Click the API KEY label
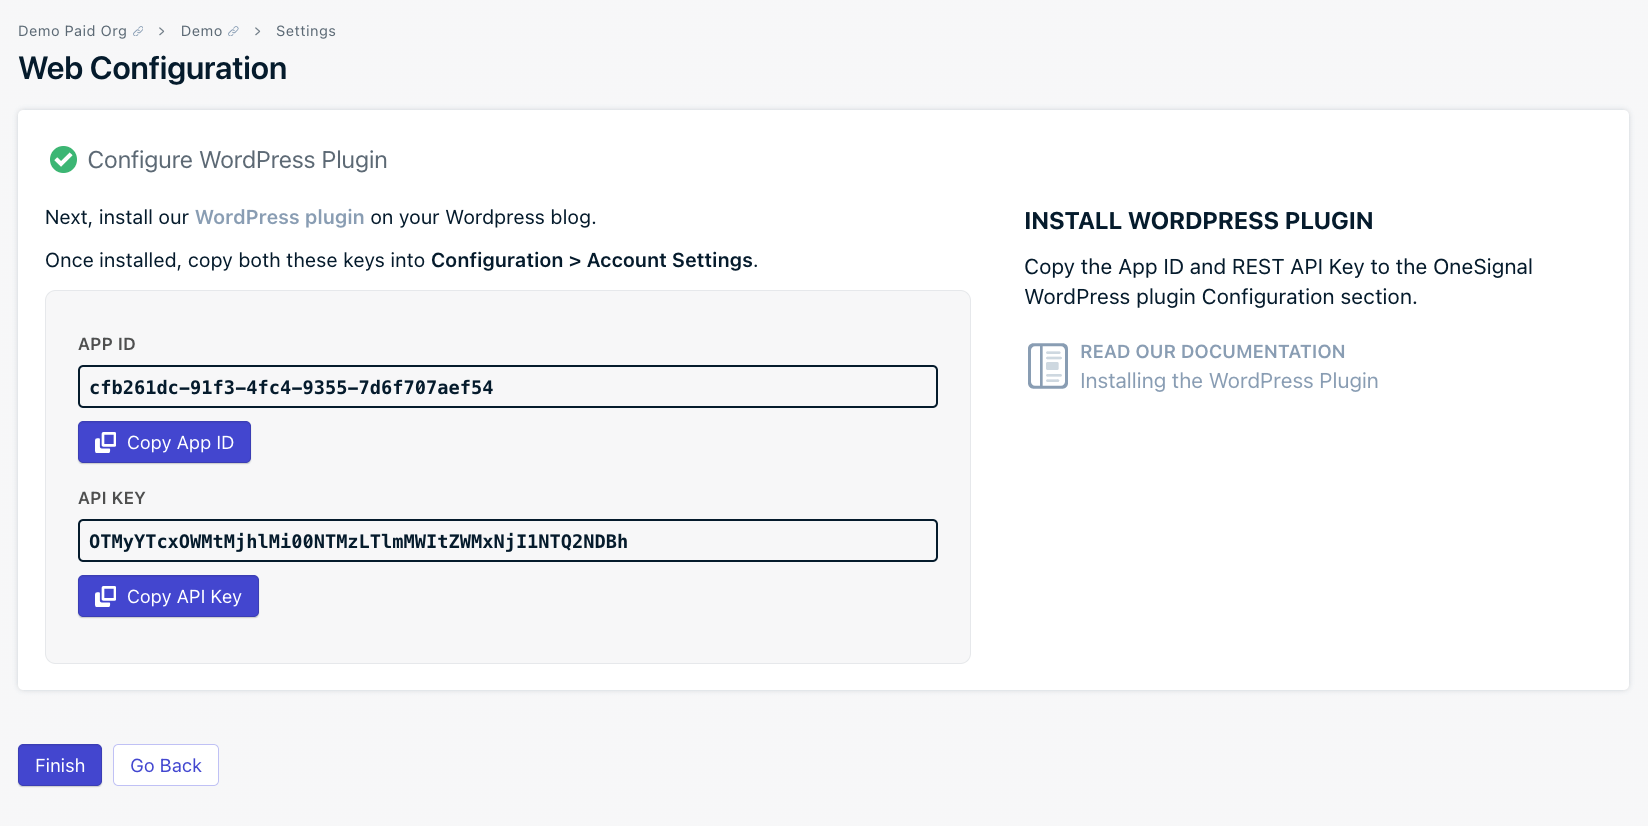This screenshot has width=1648, height=826. pyautogui.click(x=112, y=498)
